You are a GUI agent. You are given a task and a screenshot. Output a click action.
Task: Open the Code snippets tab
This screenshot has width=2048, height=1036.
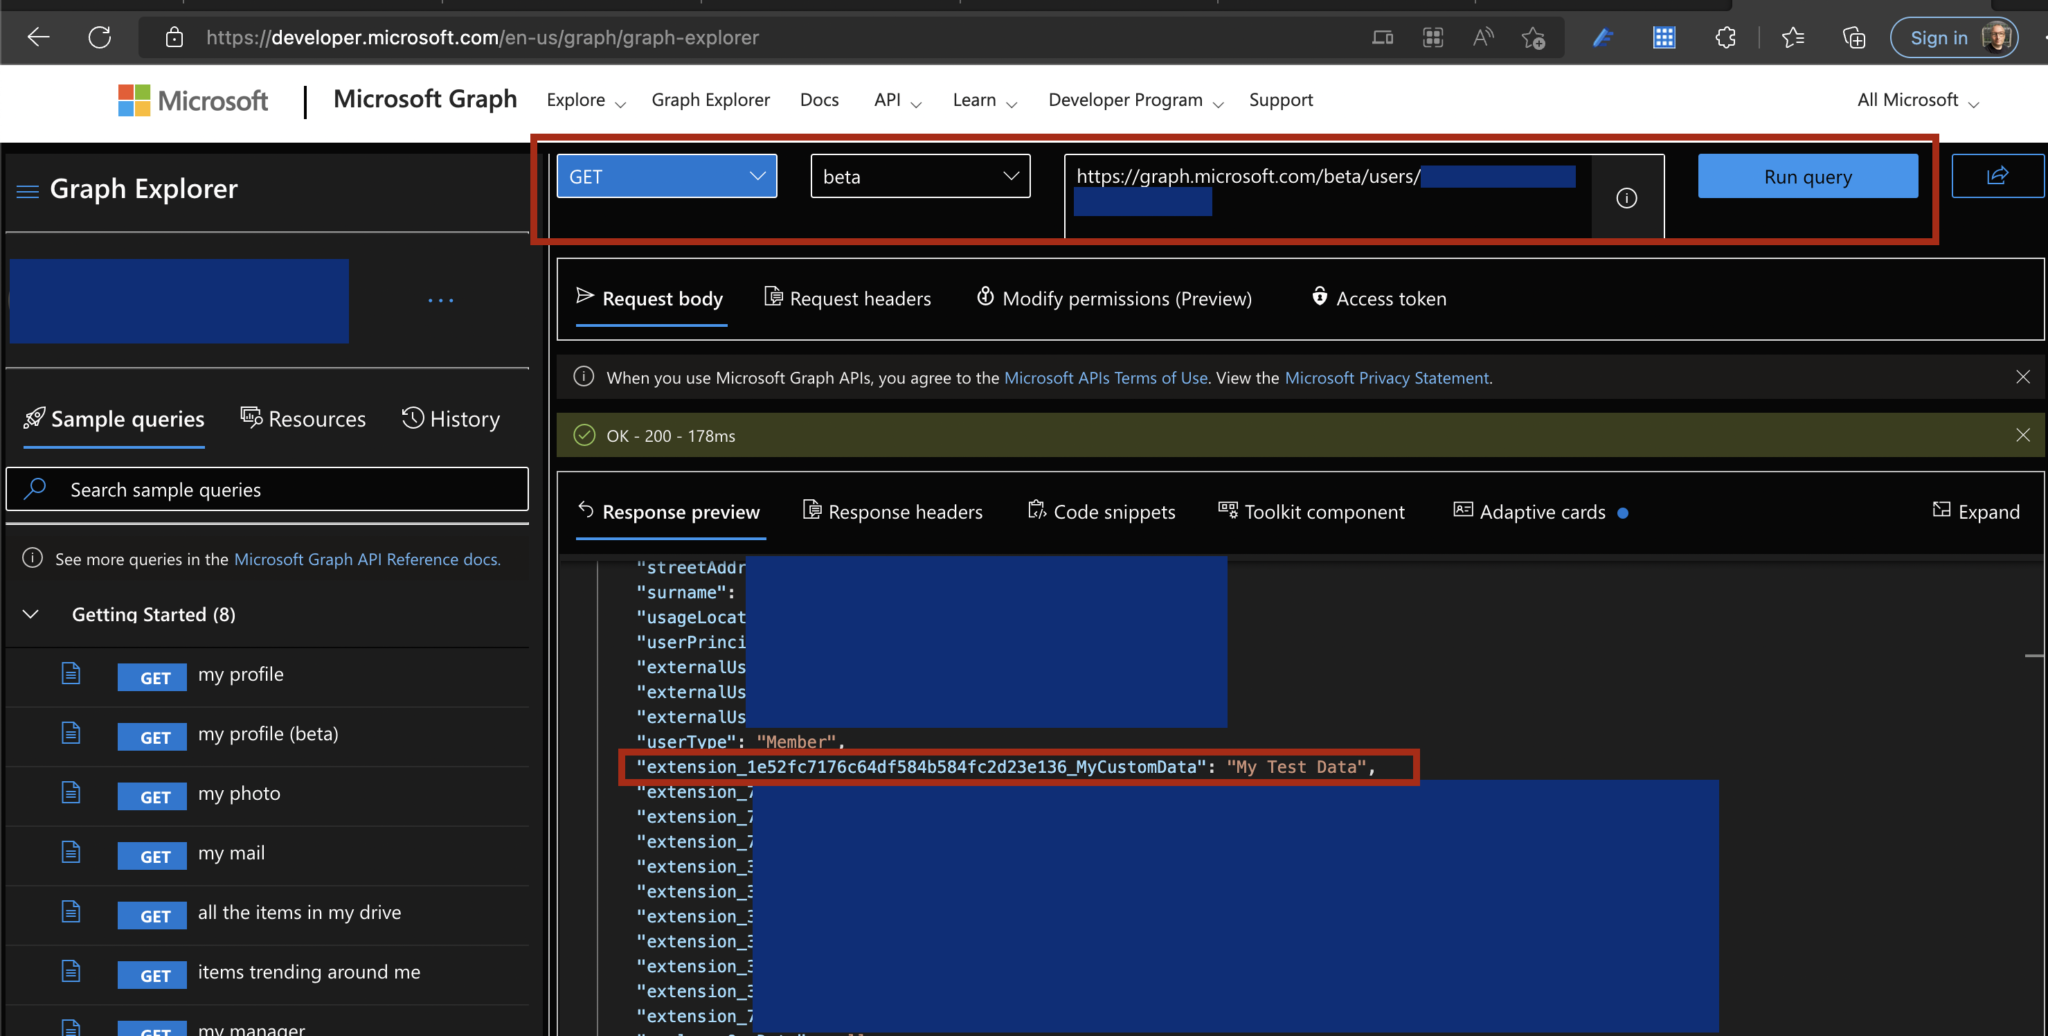(x=1102, y=512)
